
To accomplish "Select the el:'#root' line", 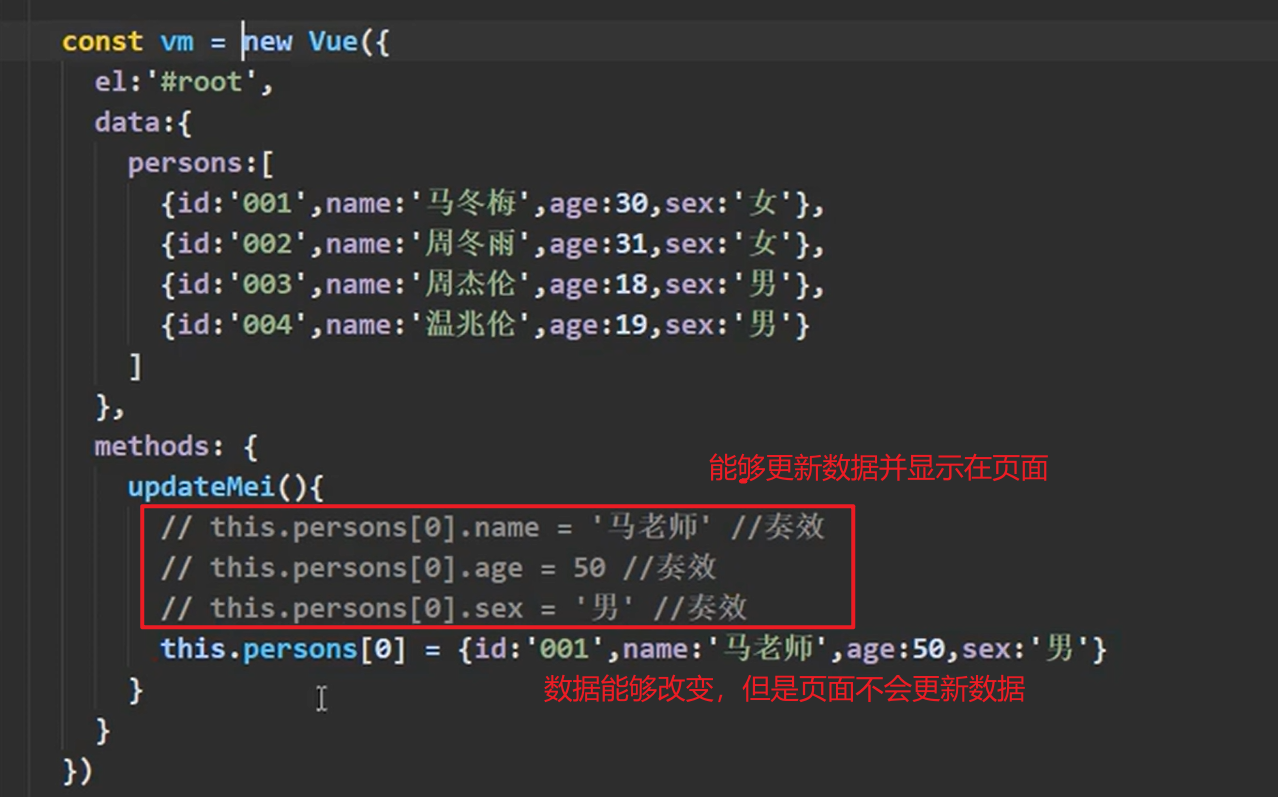I will 184,82.
